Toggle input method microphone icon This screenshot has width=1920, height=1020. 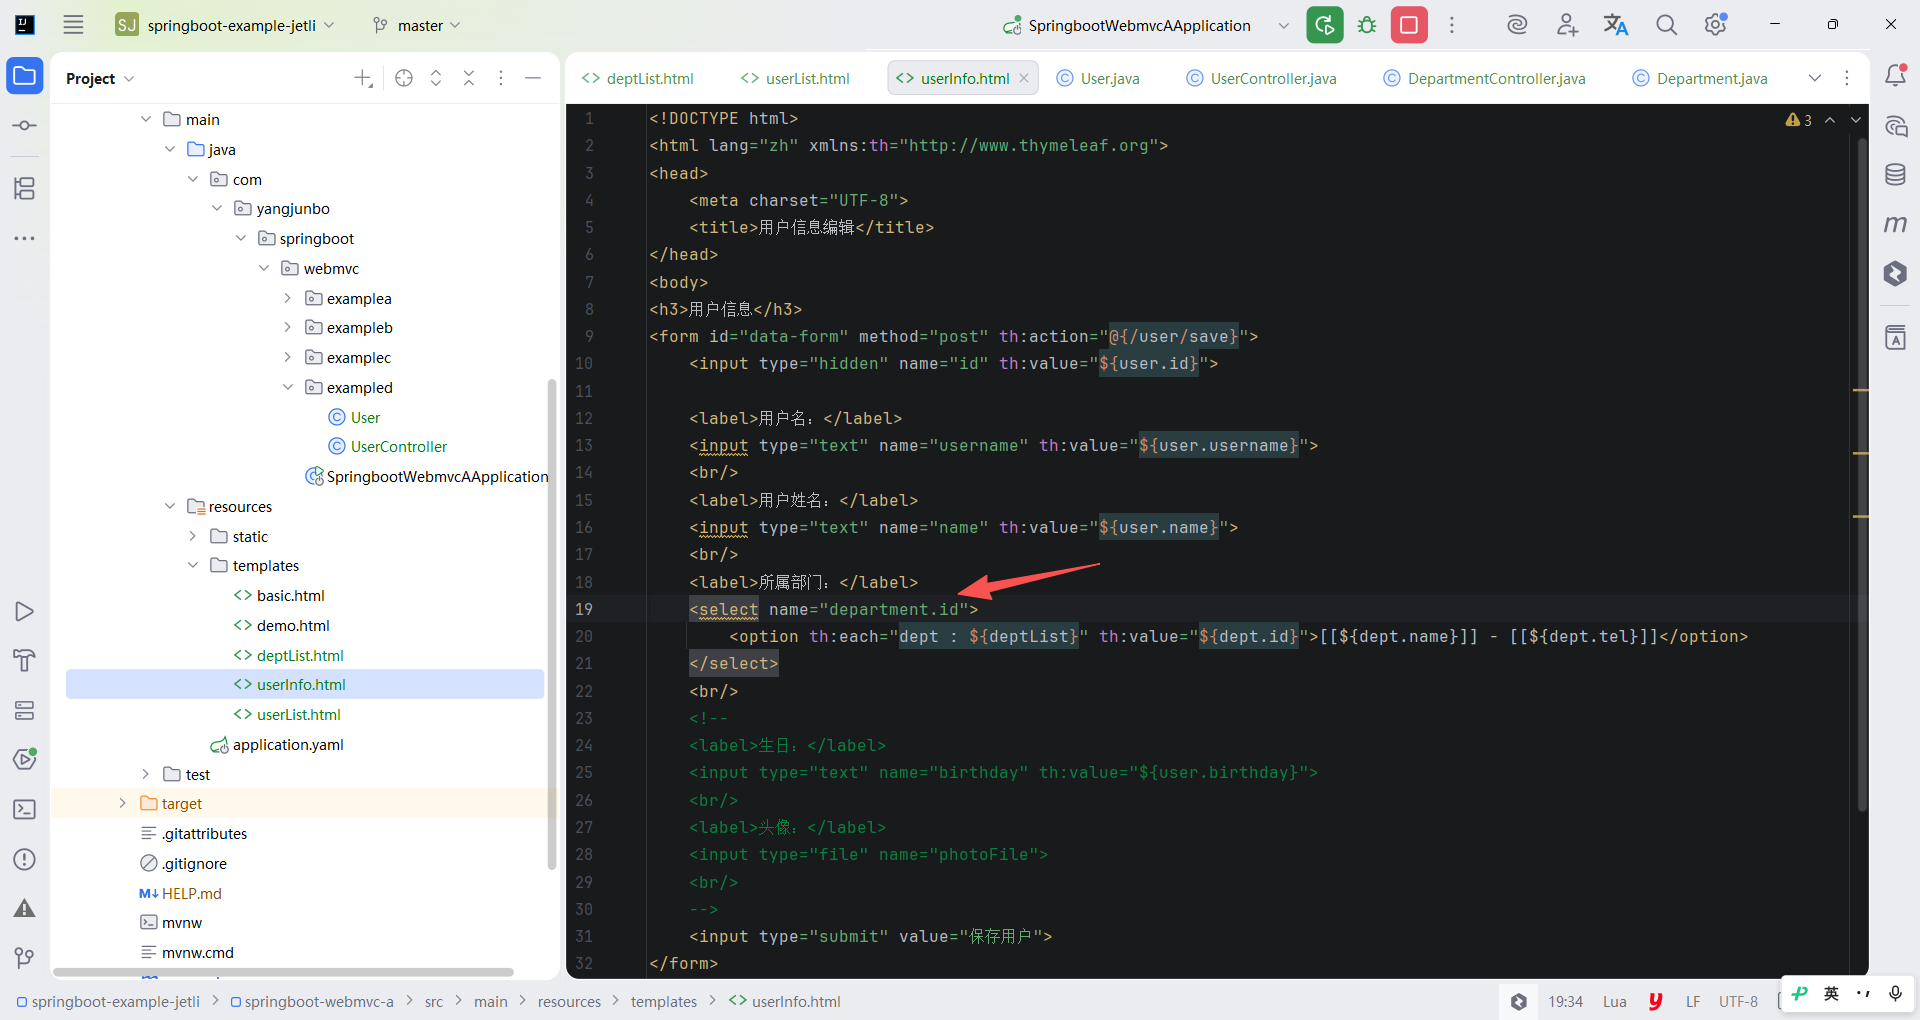1895,993
